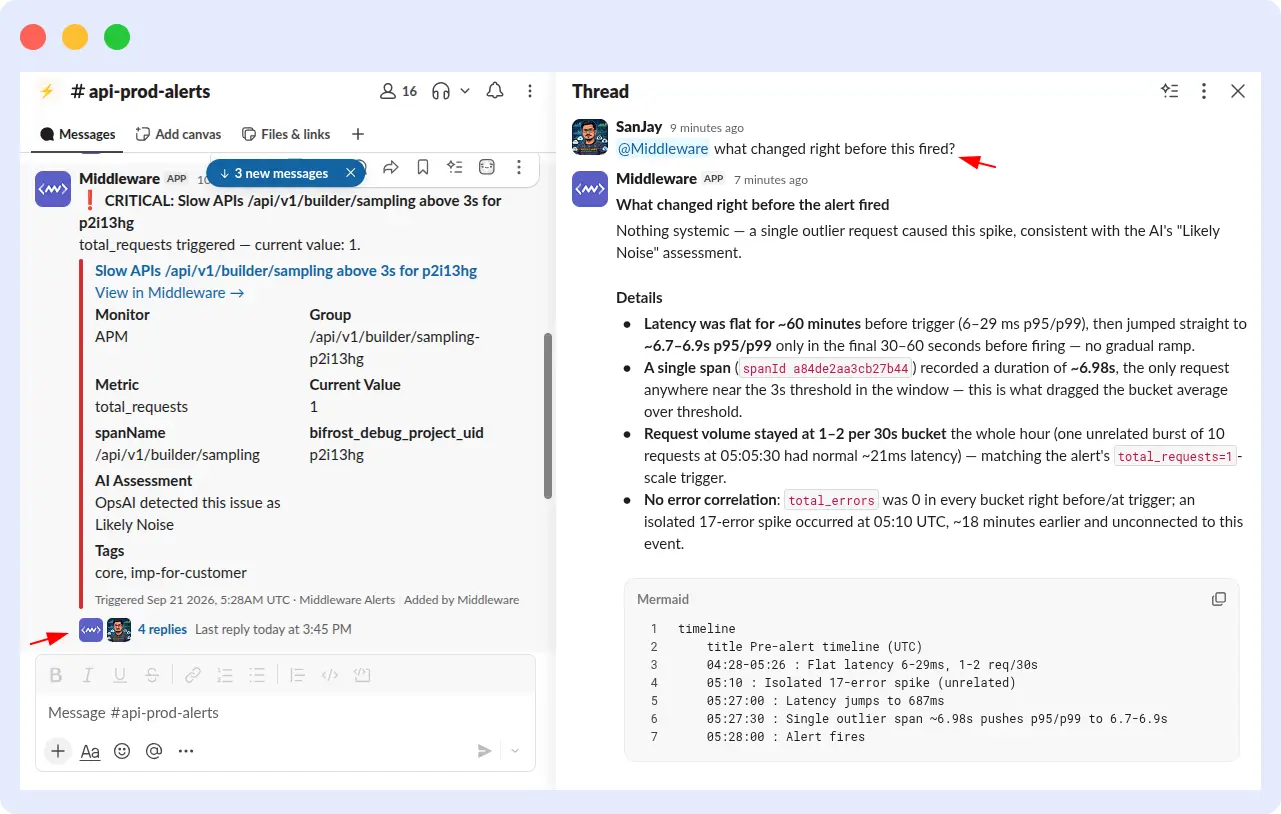The image size is (1281, 814).
Task: Summarize the thread with AI icon
Action: click(x=1170, y=91)
